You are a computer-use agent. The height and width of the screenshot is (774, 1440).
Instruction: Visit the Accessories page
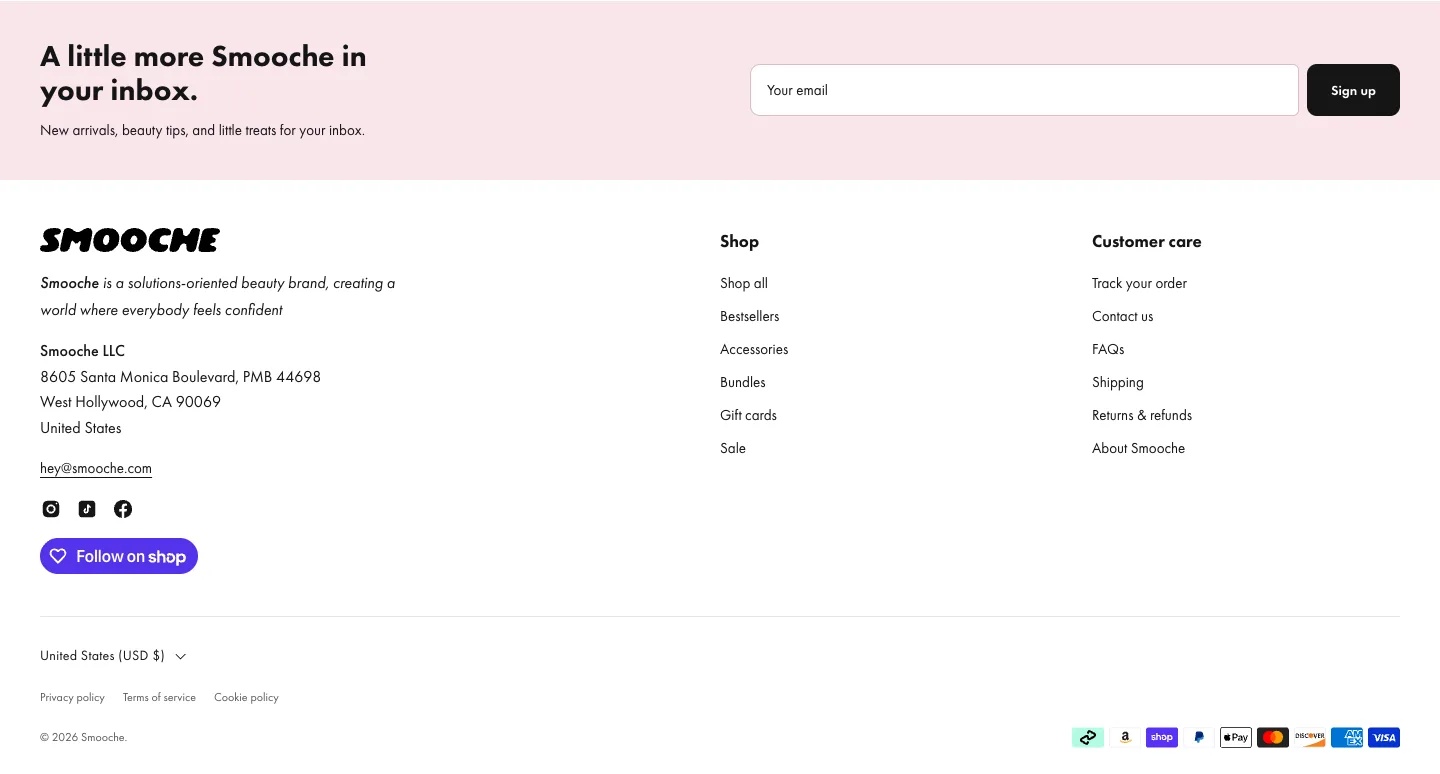(754, 349)
